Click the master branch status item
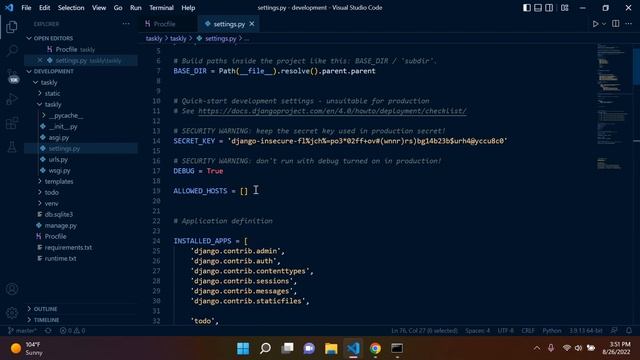The width and height of the screenshot is (640, 360). [22, 331]
